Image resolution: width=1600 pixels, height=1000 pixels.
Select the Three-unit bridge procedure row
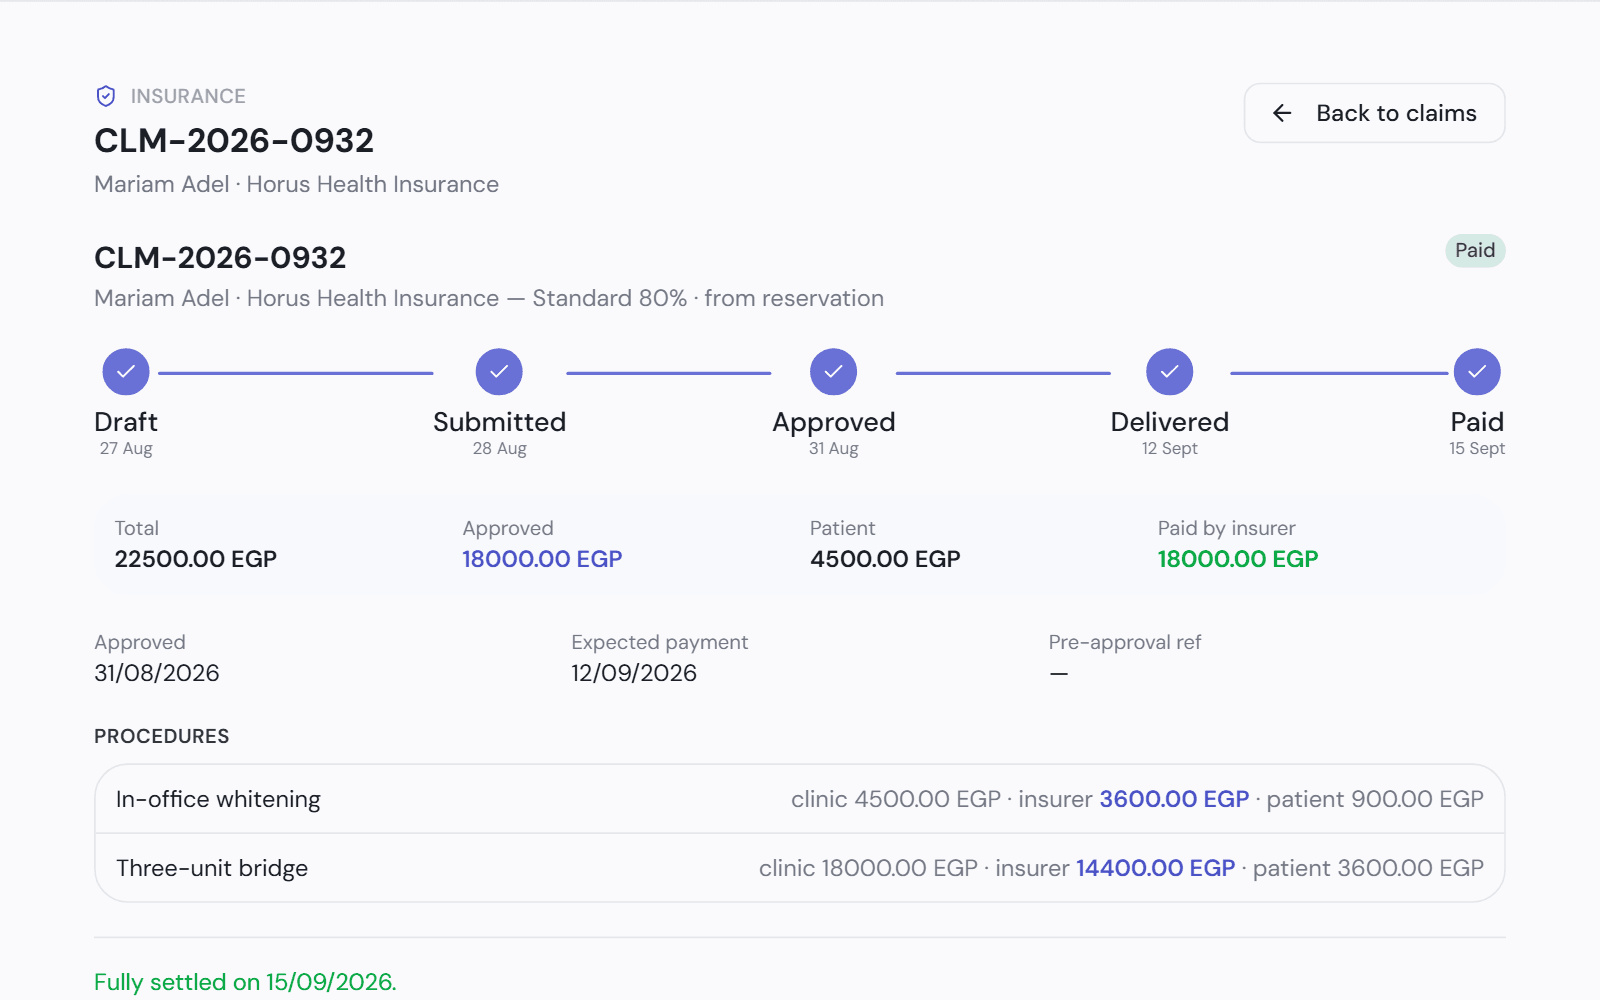tap(800, 868)
